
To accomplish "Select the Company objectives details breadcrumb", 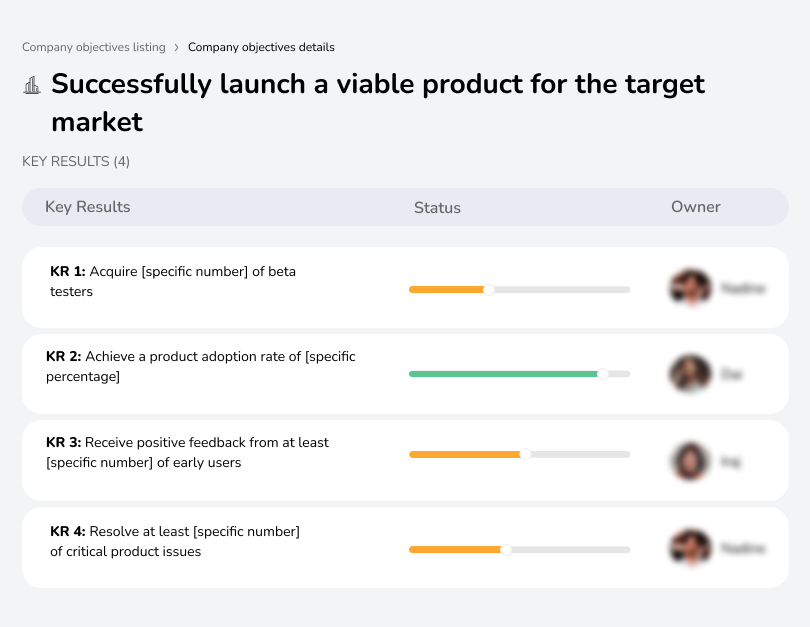I will coord(261,47).
